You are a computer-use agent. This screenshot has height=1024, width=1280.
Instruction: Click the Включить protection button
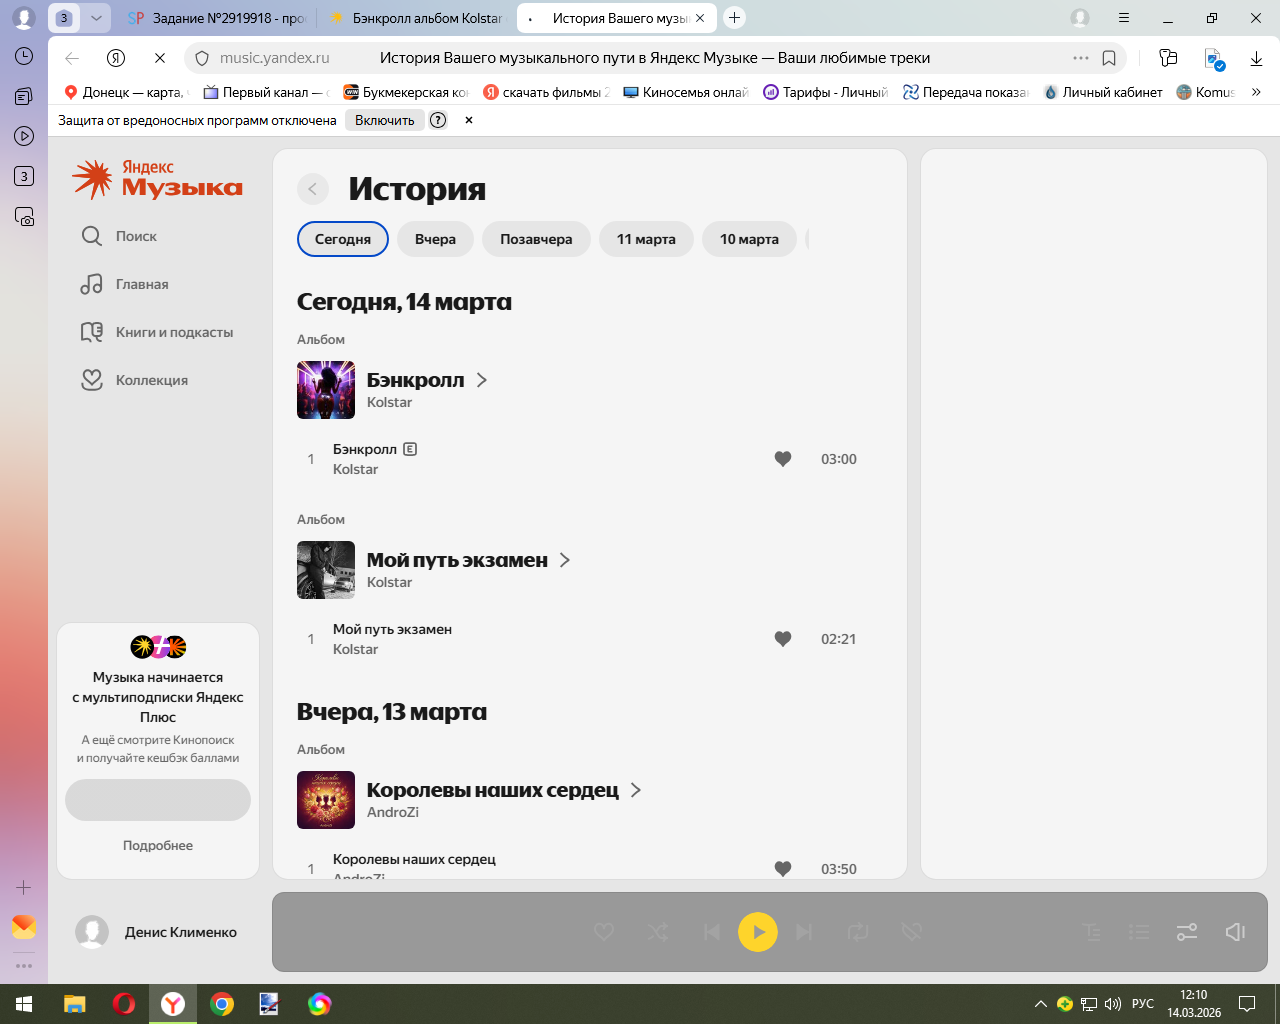coord(384,120)
